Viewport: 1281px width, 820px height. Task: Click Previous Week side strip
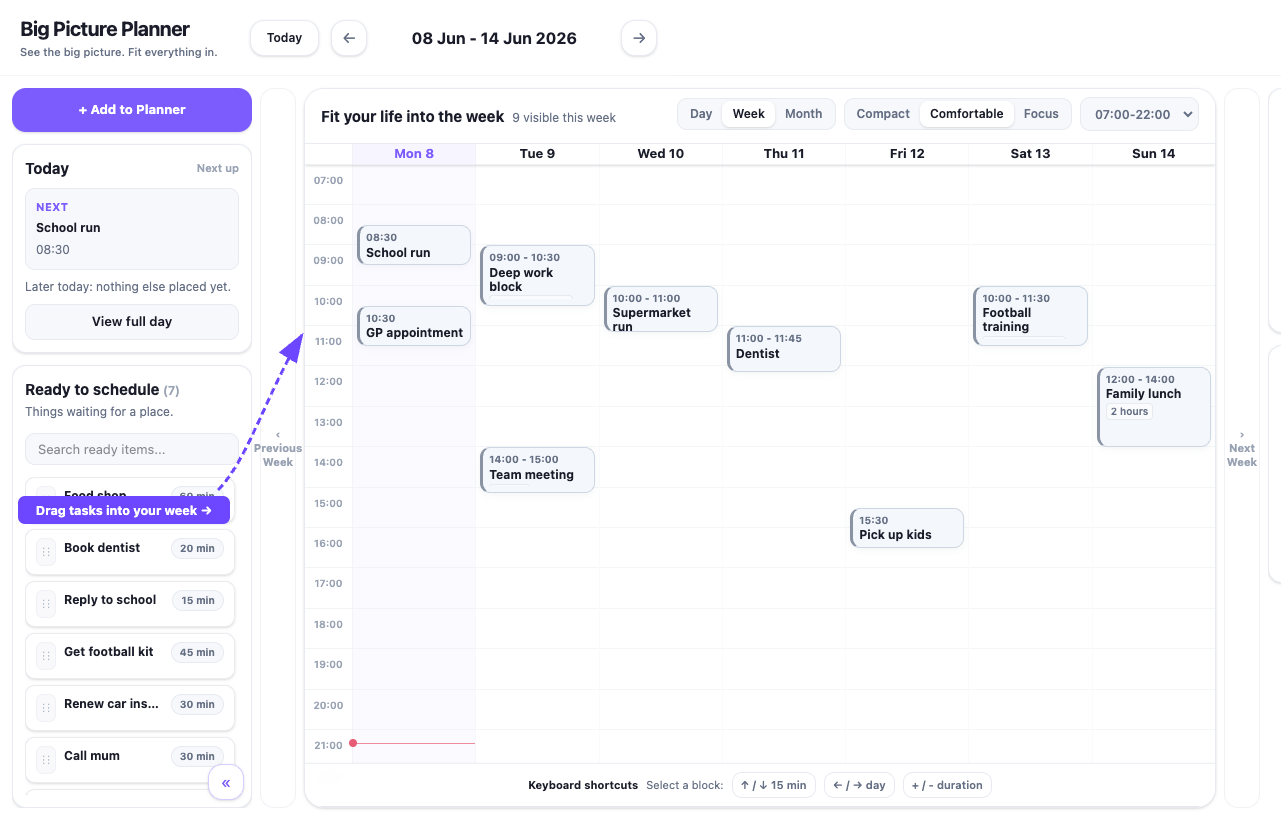point(278,448)
